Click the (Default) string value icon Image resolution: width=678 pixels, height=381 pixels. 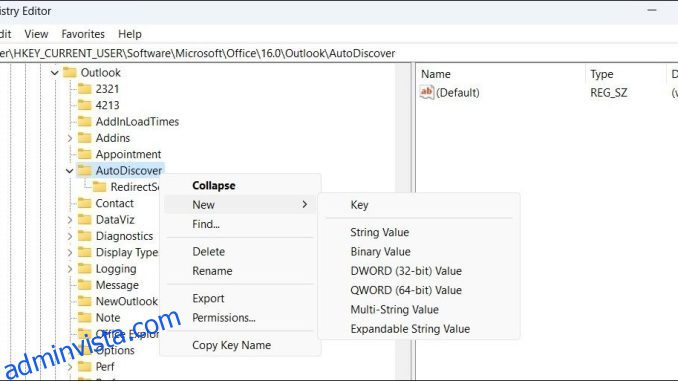click(426, 92)
